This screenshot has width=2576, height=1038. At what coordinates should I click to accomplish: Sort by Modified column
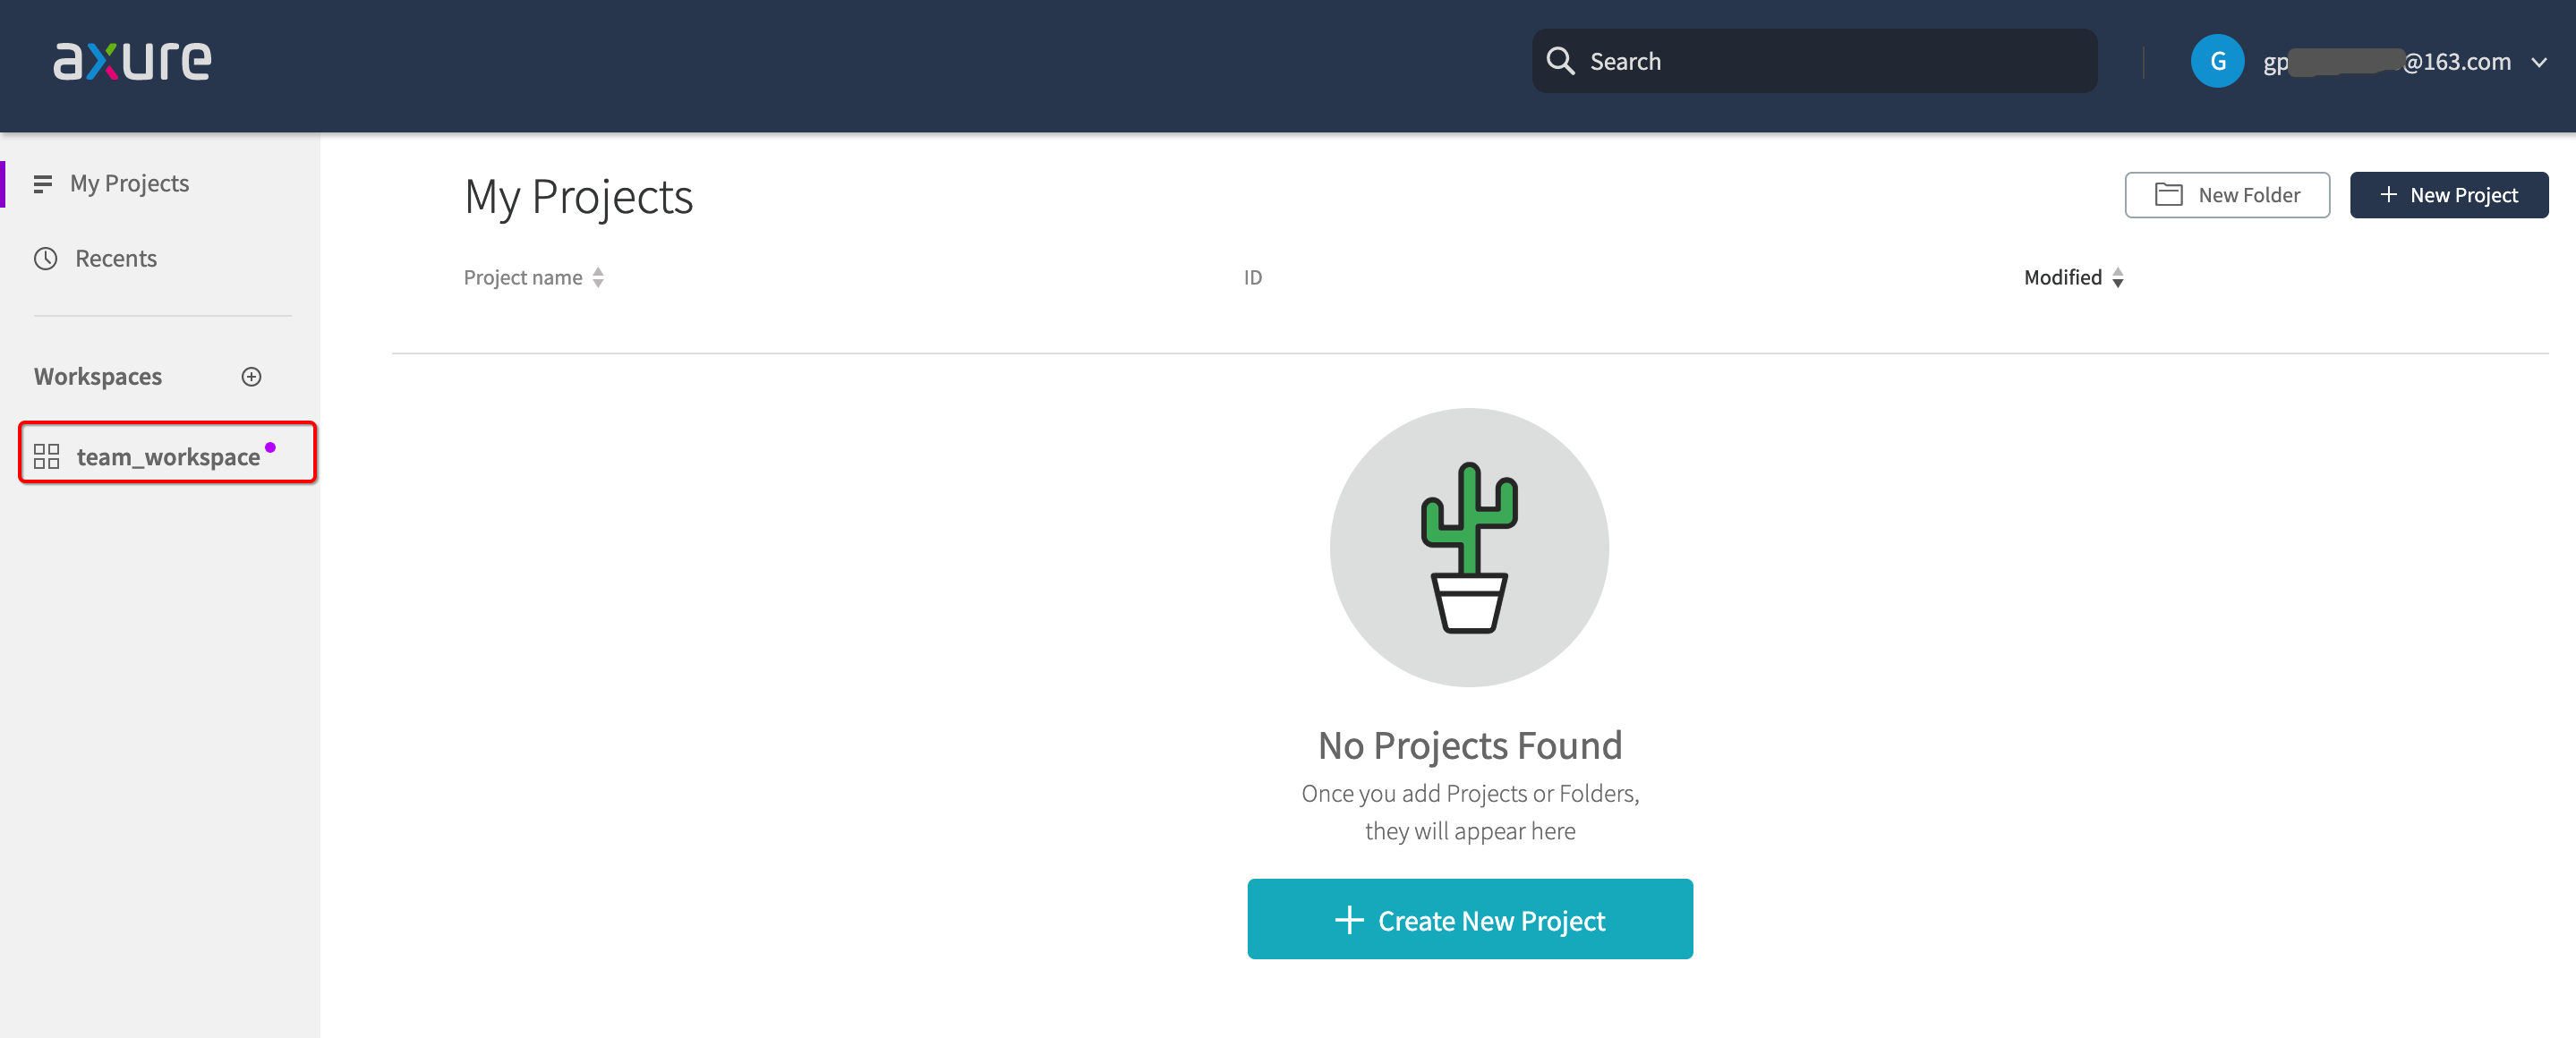click(x=2073, y=278)
